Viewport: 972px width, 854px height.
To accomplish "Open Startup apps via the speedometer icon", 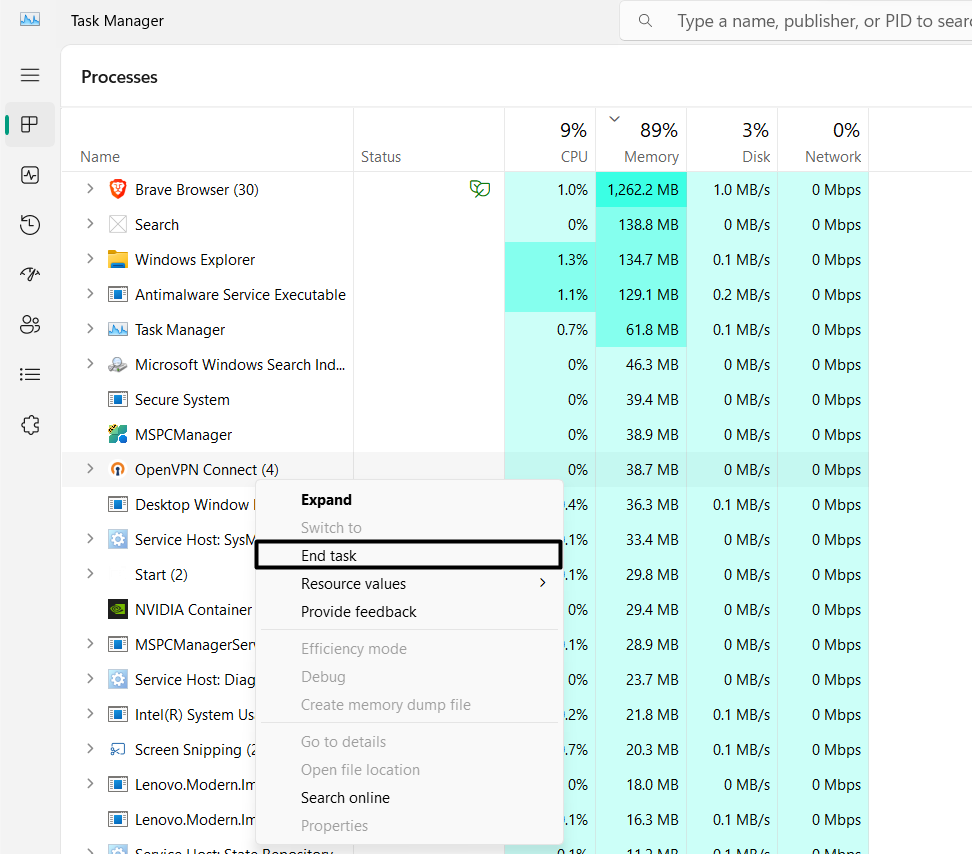I will click(x=30, y=274).
